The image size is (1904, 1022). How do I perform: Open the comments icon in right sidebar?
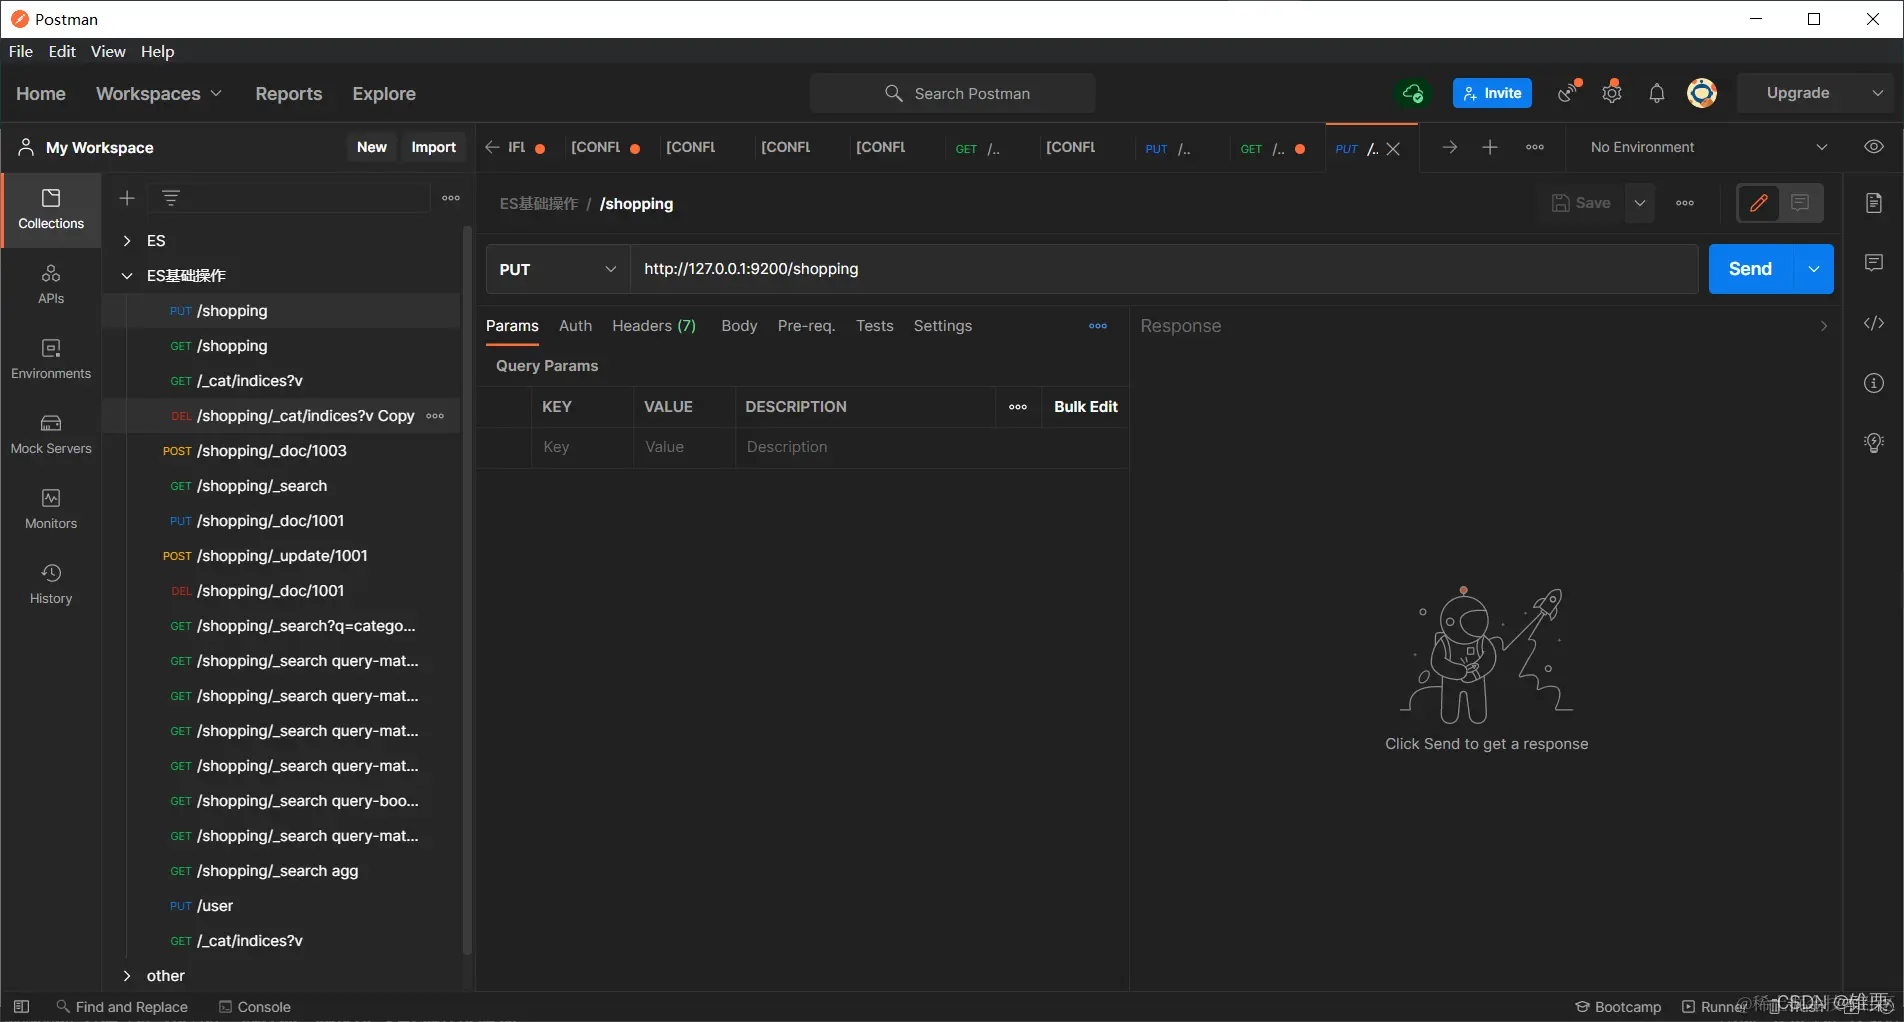[1874, 263]
